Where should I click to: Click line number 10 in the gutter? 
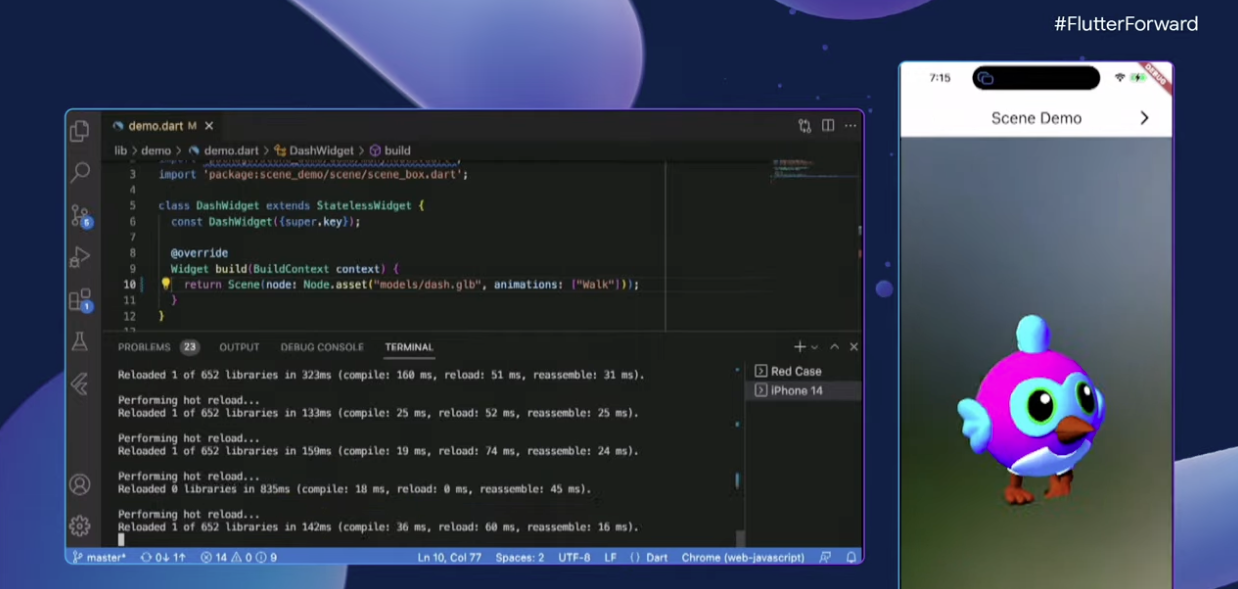[x=129, y=285]
